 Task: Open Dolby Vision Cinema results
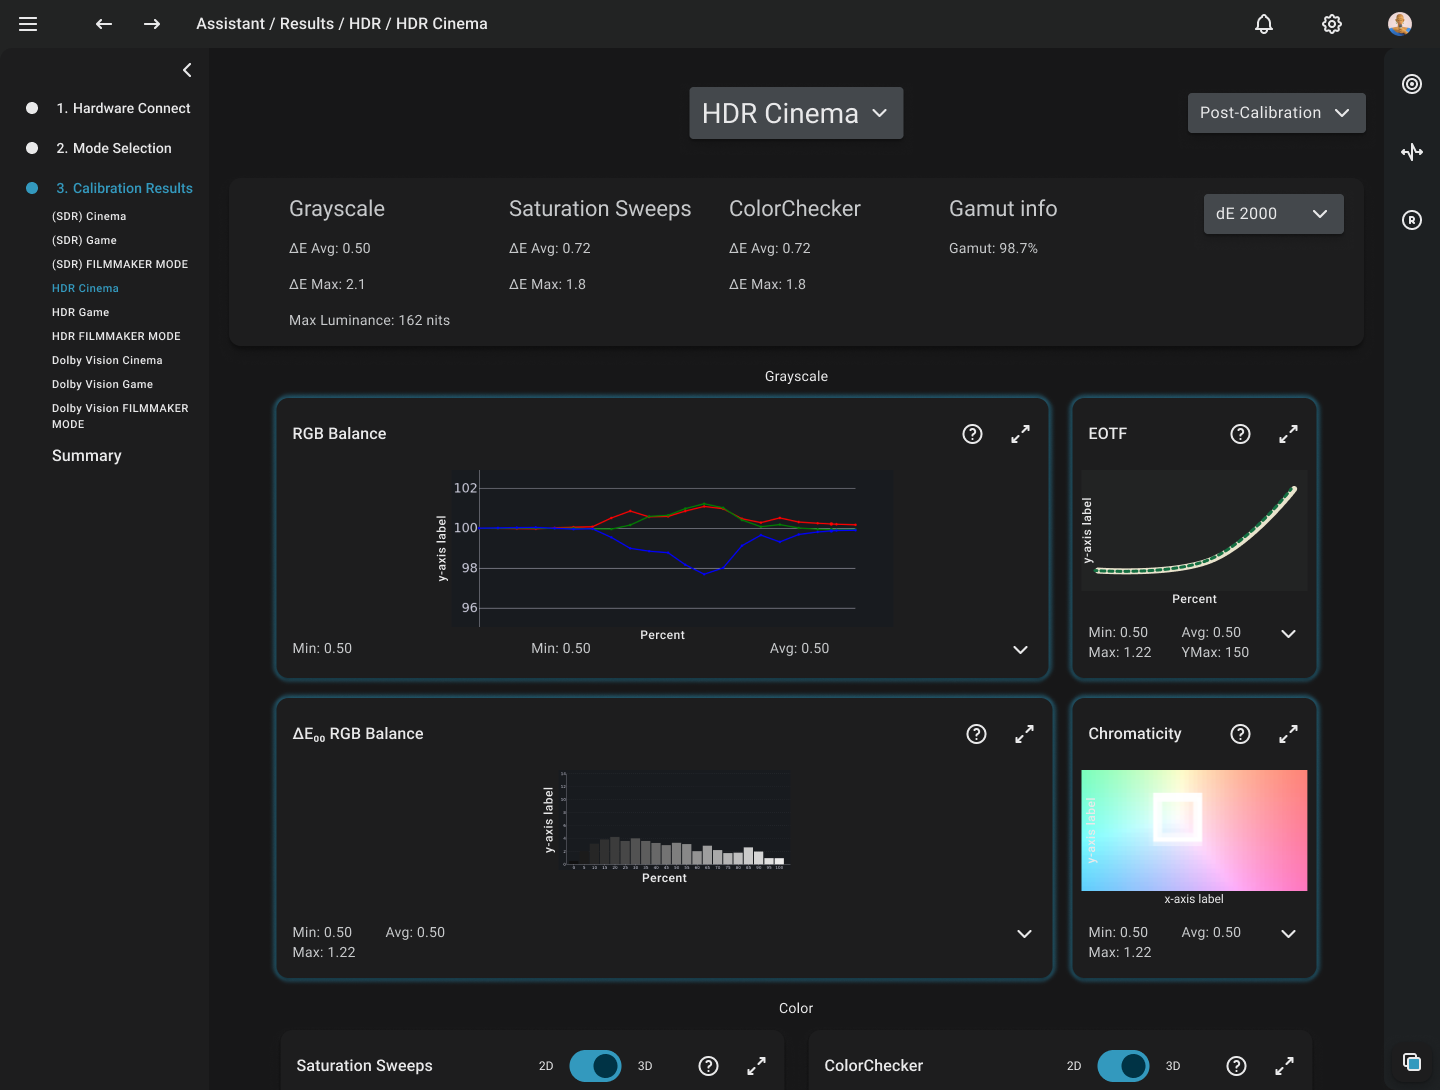(x=107, y=360)
